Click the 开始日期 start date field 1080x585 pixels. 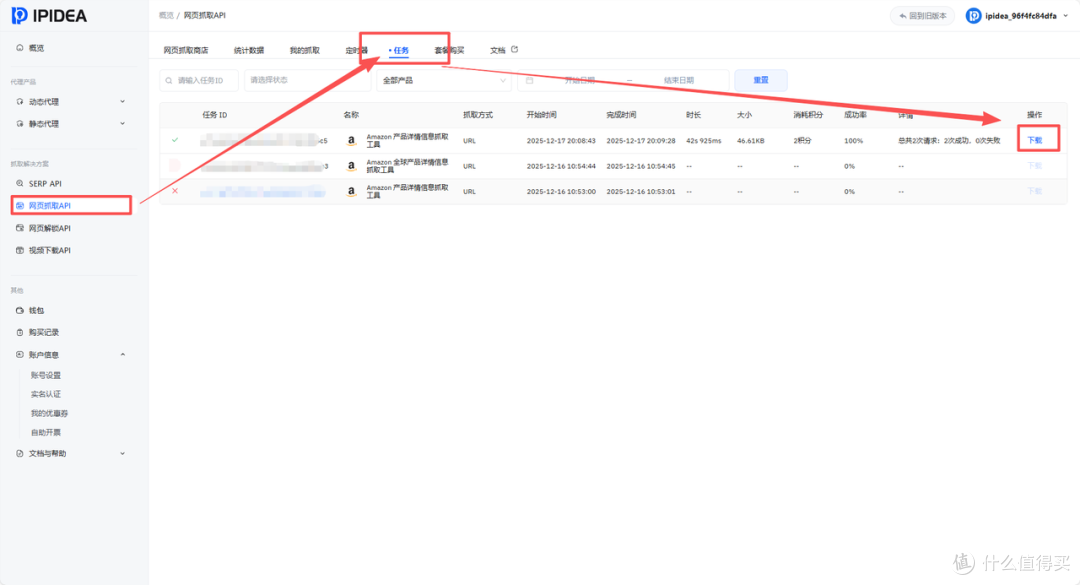pyautogui.click(x=579, y=81)
